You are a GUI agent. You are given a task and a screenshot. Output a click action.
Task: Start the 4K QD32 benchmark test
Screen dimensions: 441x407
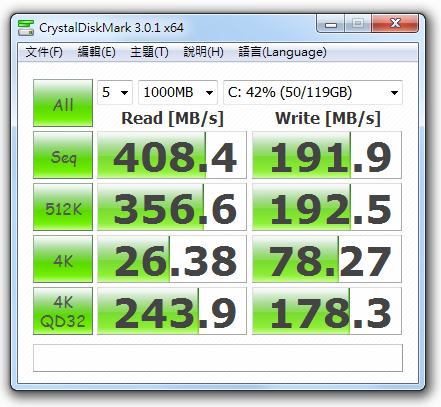click(63, 311)
